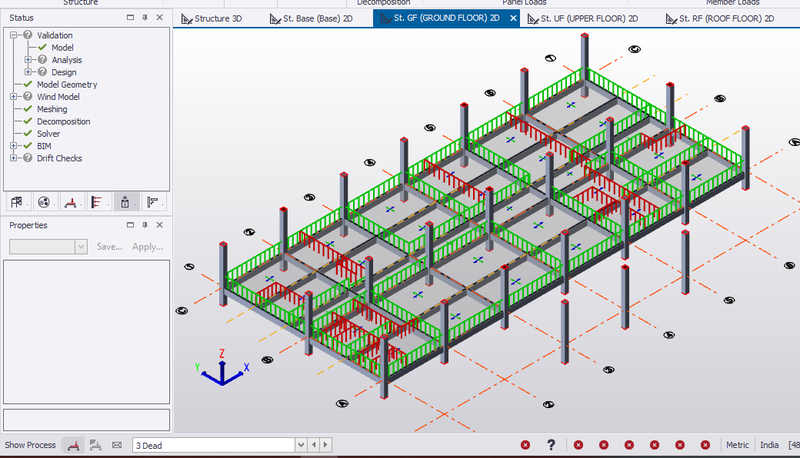Click the 3 Dead loadcase text field
The image size is (800, 458).
(213, 445)
